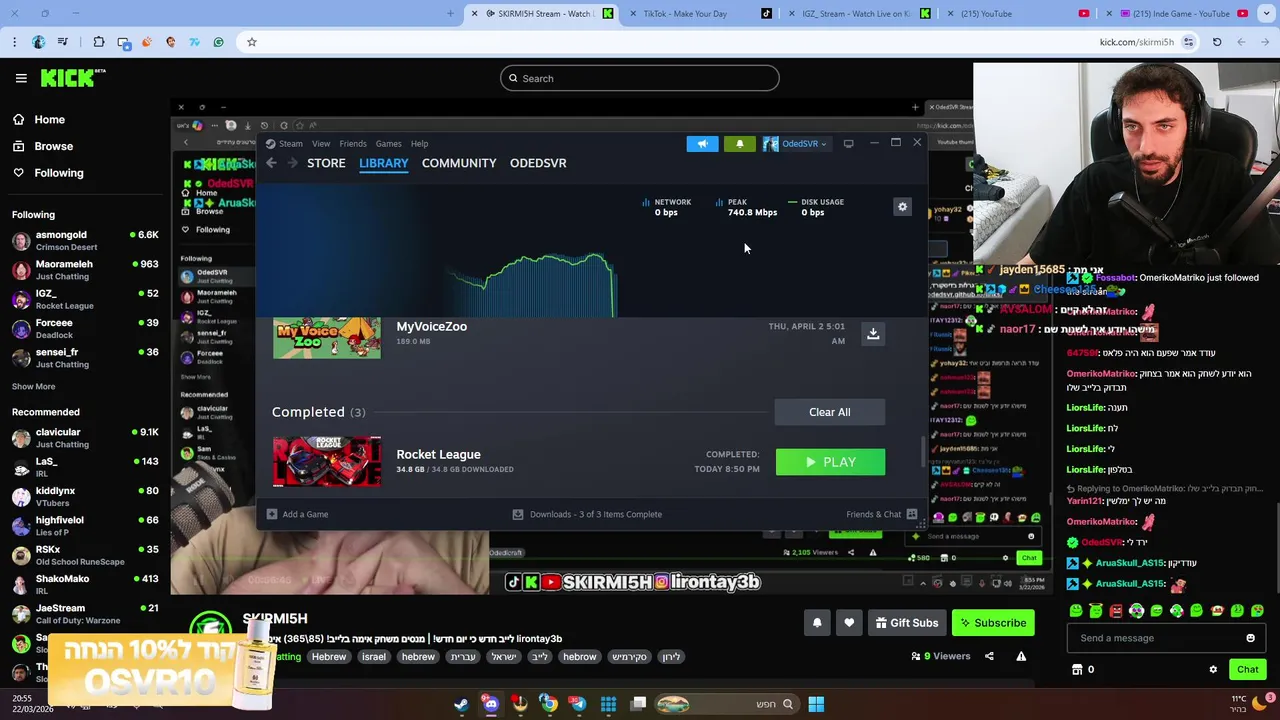Click Gift Subs button
1280x720 pixels.
point(906,623)
